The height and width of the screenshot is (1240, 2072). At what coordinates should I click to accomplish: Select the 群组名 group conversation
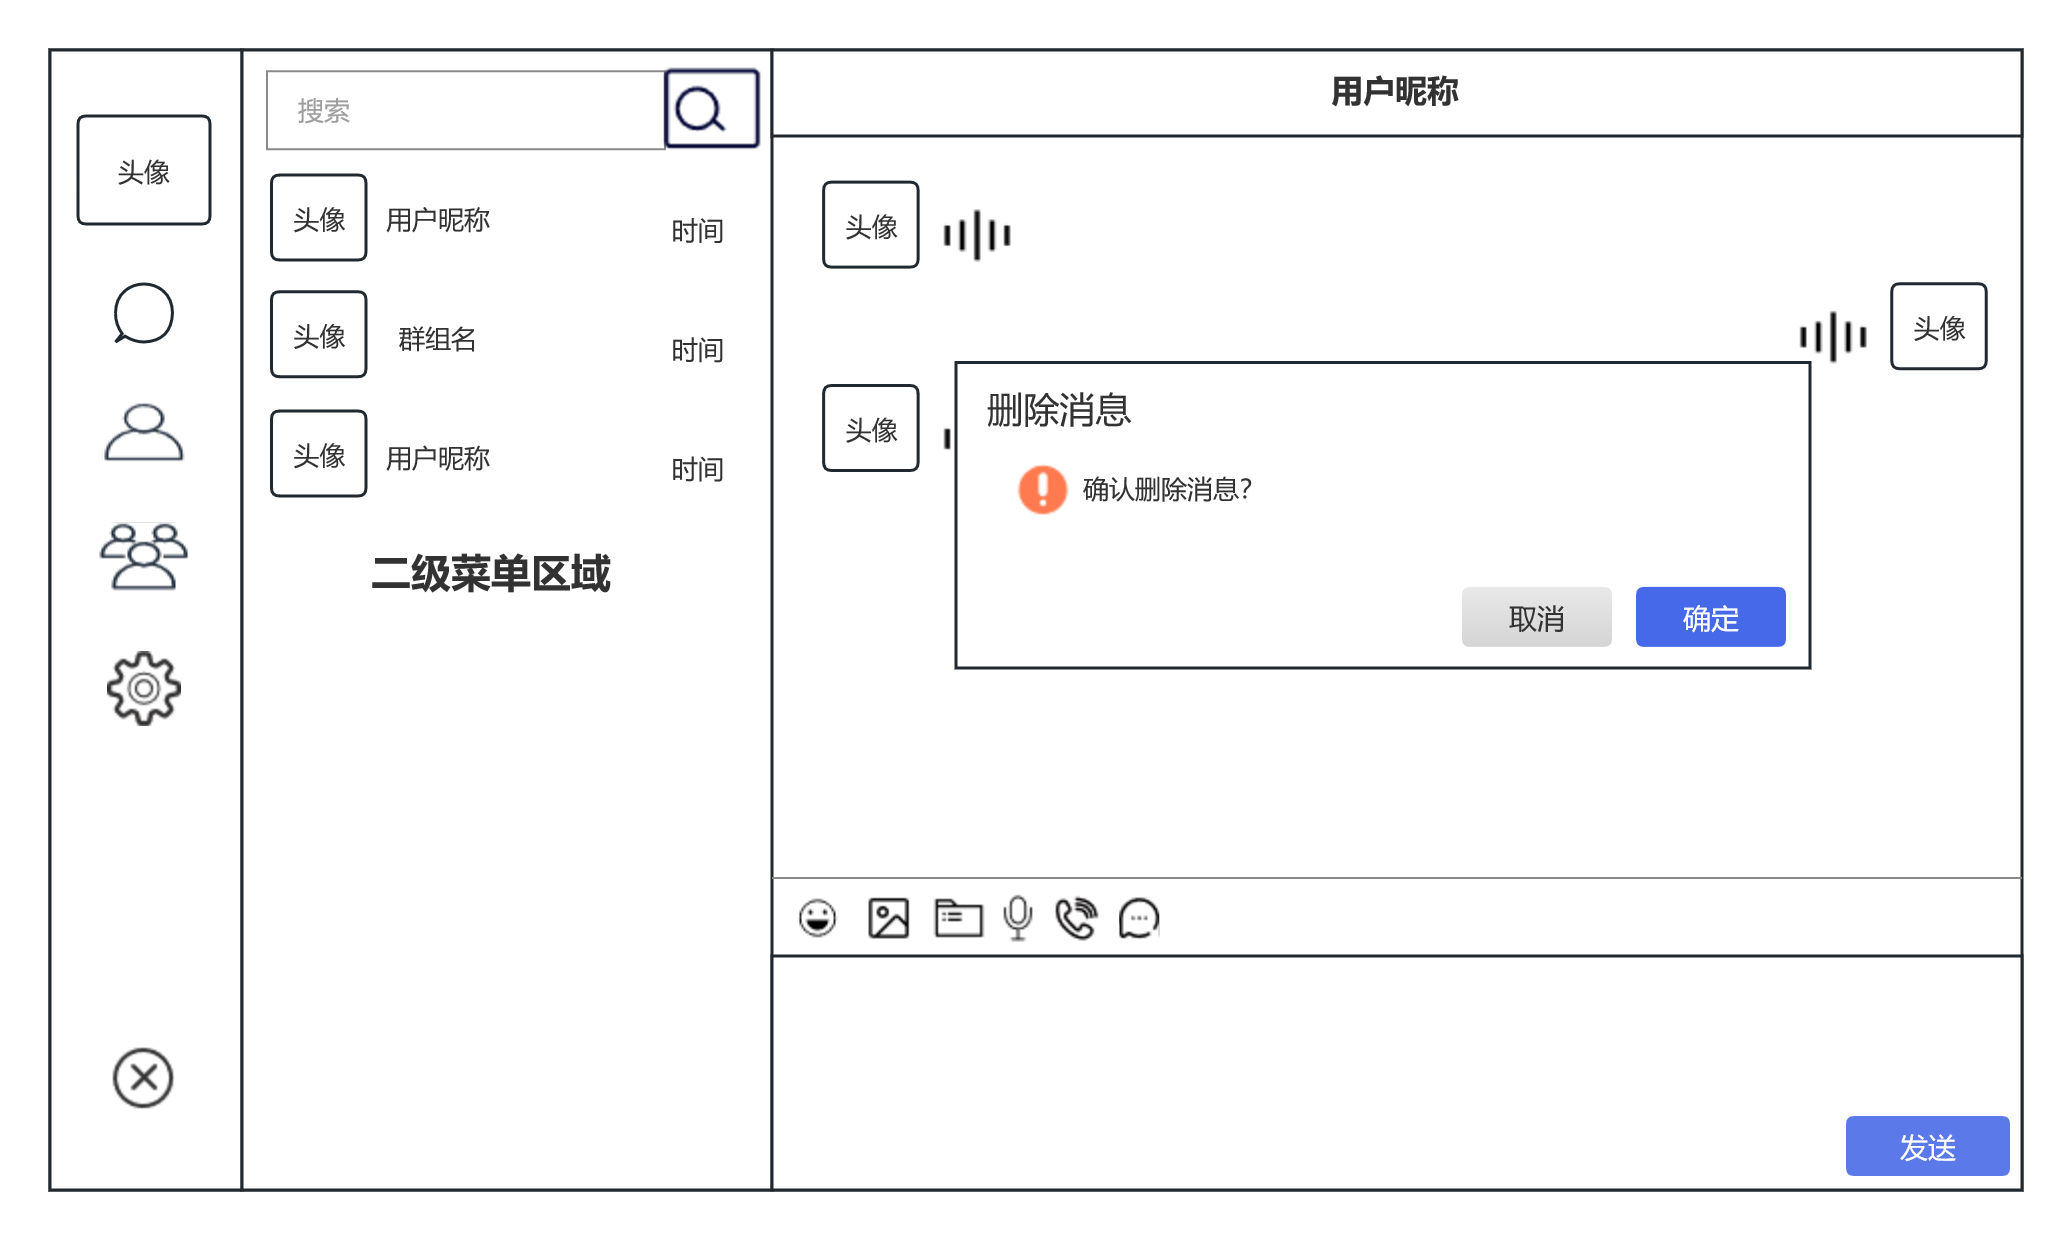click(437, 338)
